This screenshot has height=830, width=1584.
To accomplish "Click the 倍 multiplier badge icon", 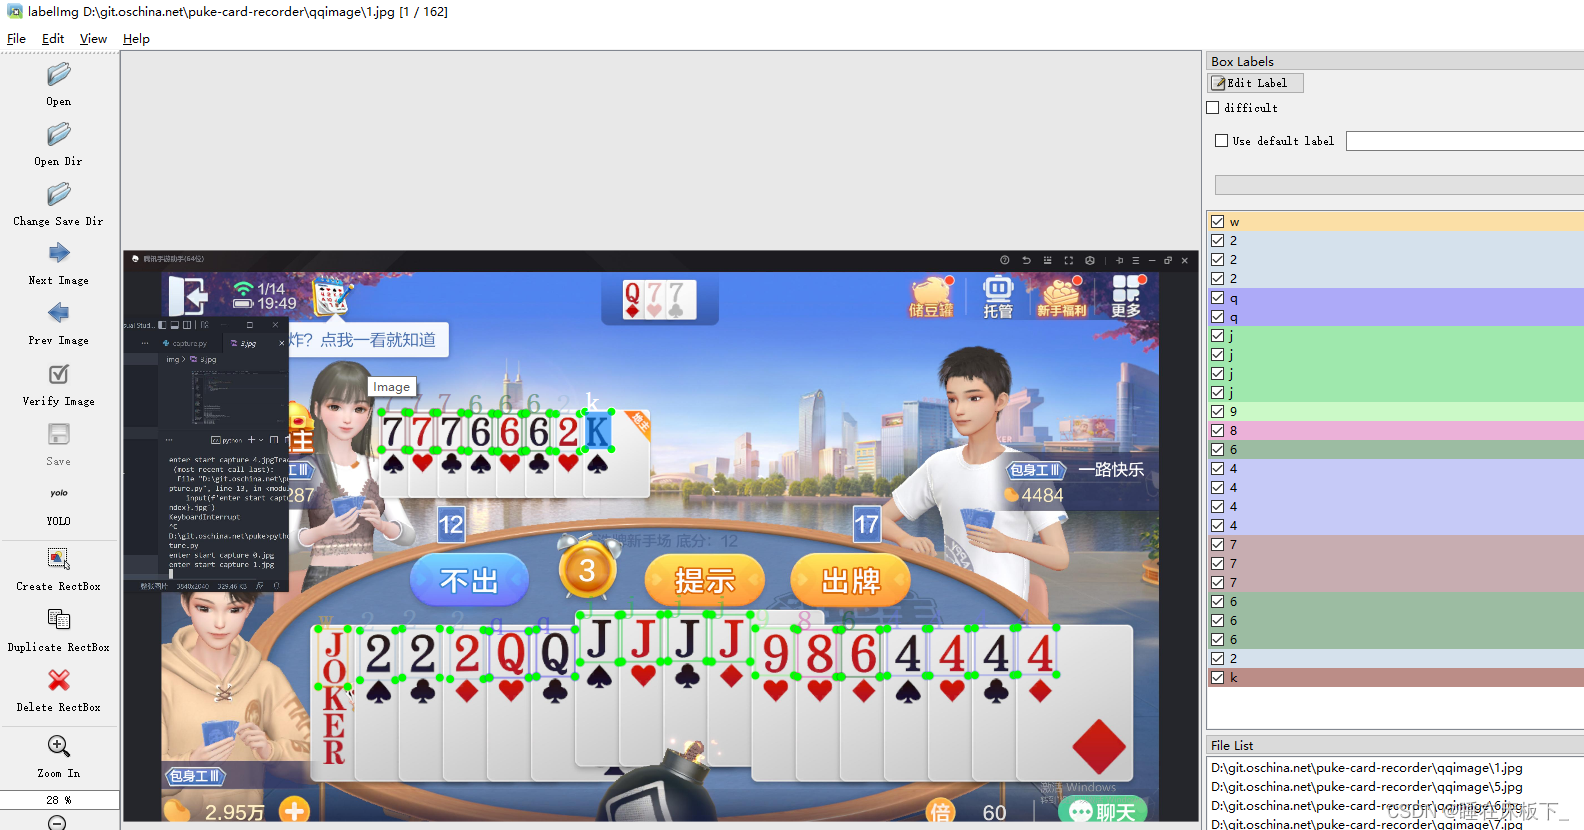I will [x=940, y=812].
